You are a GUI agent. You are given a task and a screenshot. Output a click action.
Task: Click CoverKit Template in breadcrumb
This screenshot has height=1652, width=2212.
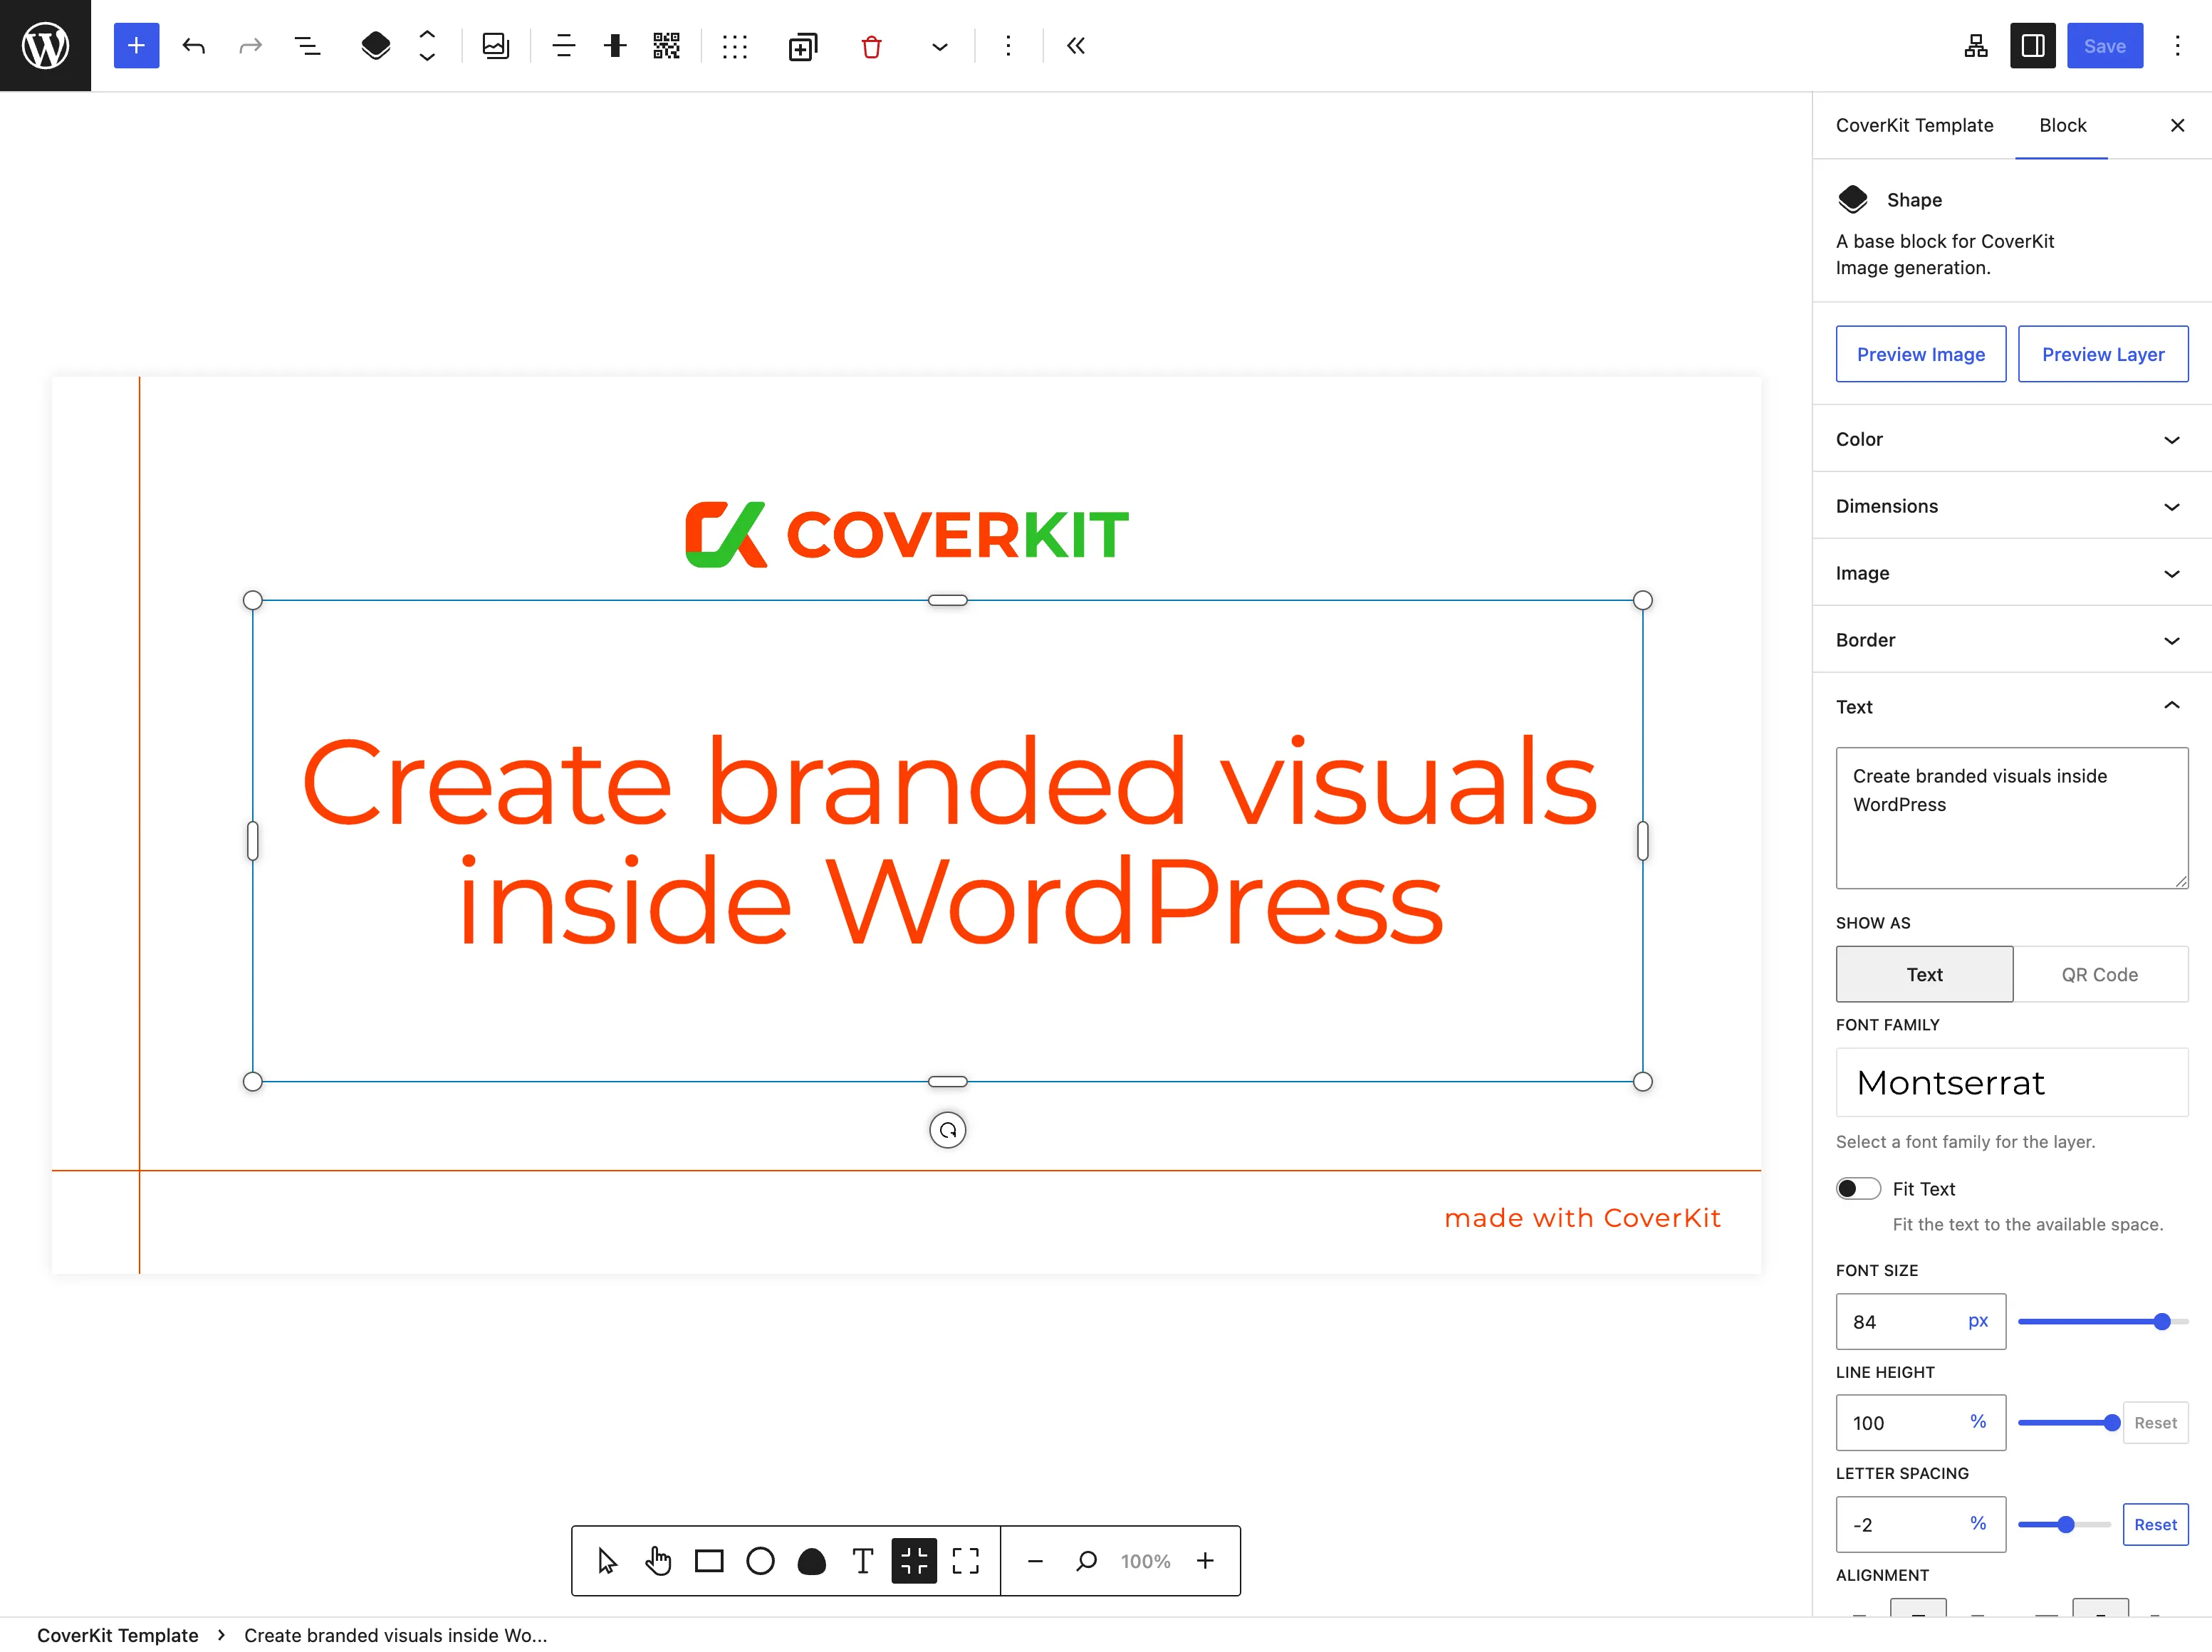click(x=118, y=1635)
